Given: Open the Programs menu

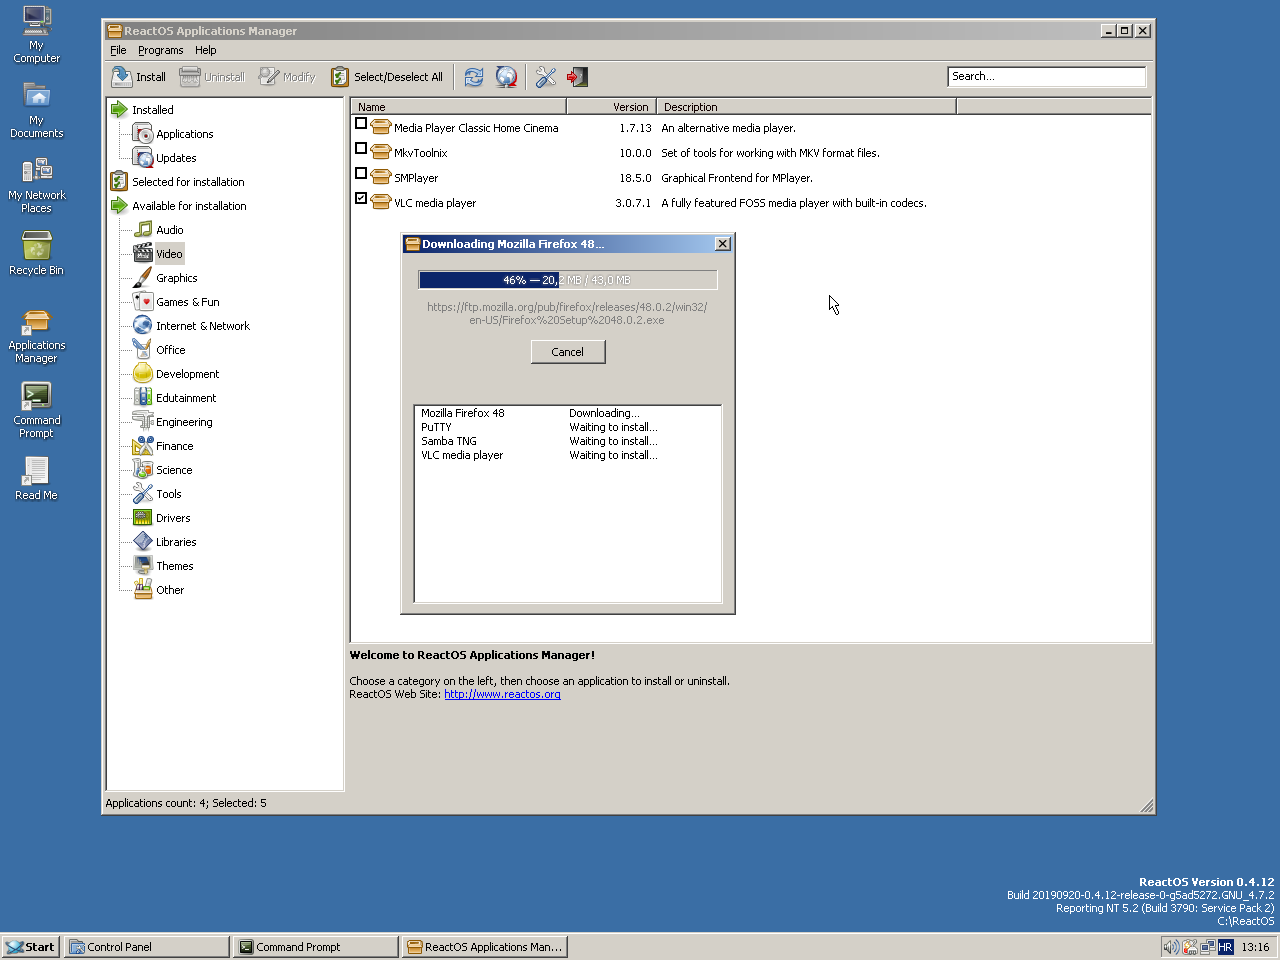Looking at the screenshot, I should pos(160,50).
